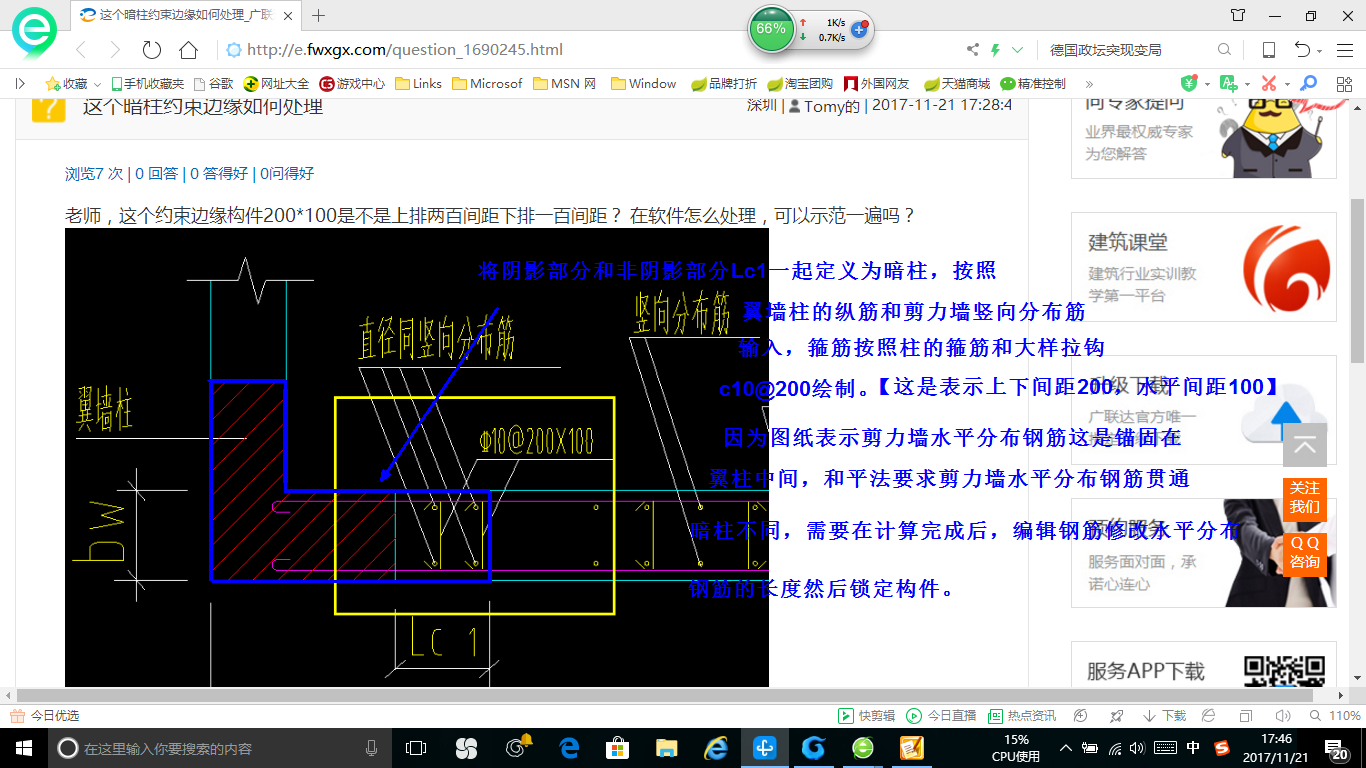Click the CAD drawing image
Screen dimensions: 1366x768
coord(417,457)
